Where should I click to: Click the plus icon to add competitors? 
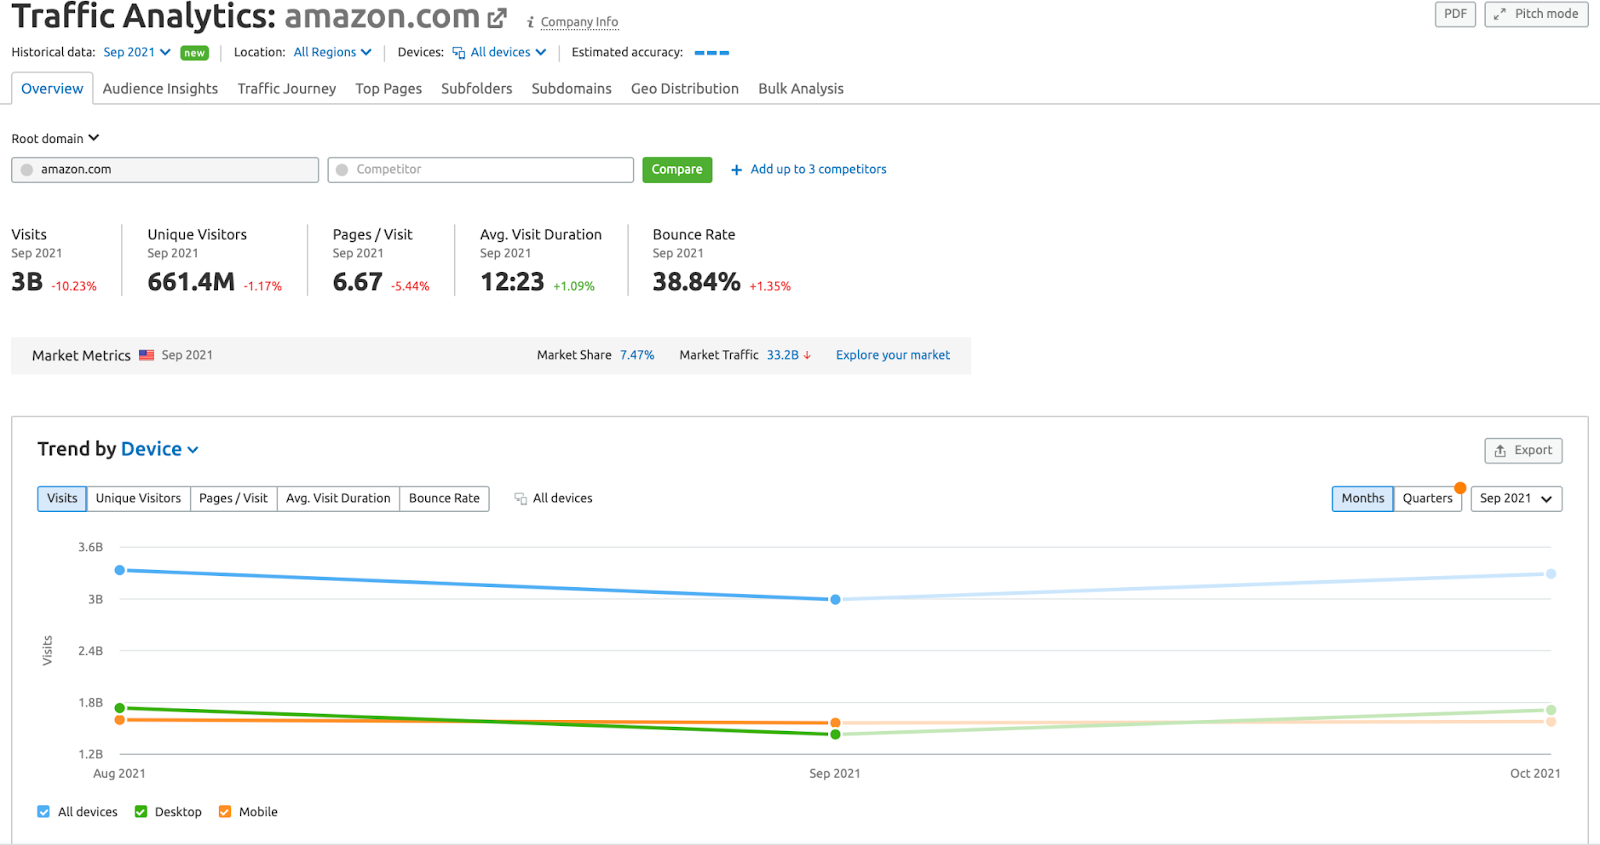coord(737,170)
